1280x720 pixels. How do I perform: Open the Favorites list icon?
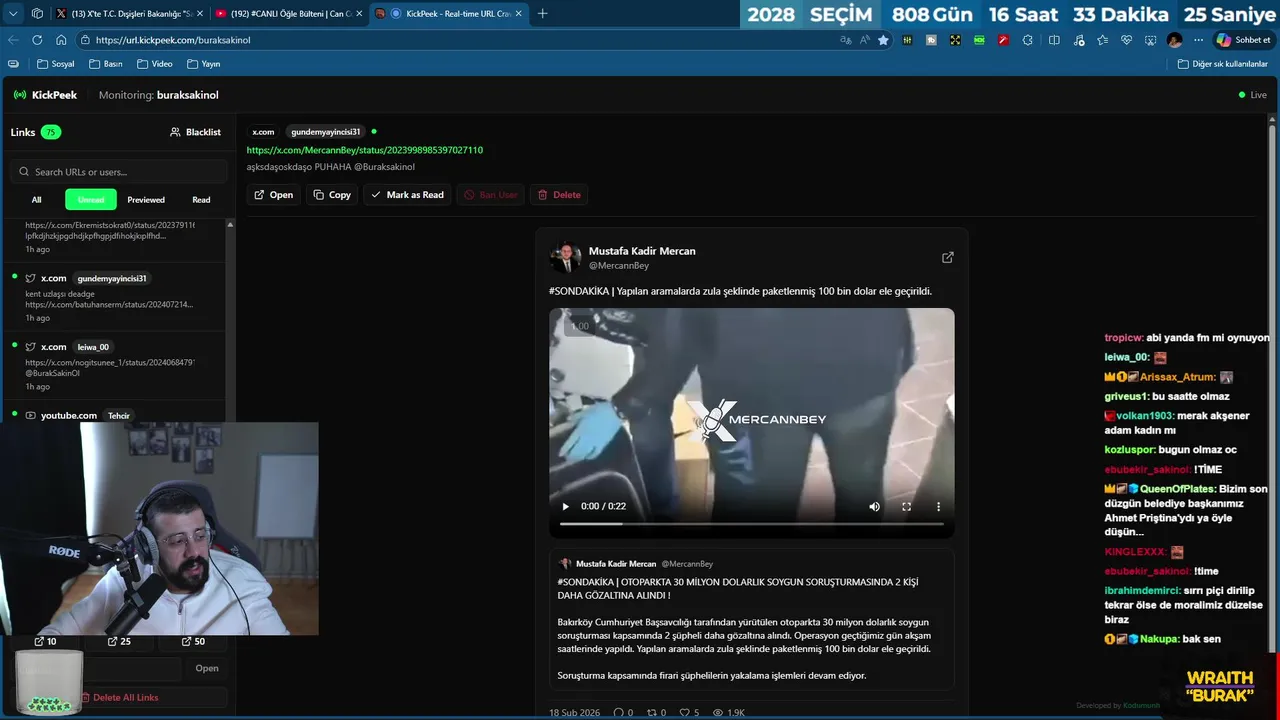click(x=1102, y=40)
